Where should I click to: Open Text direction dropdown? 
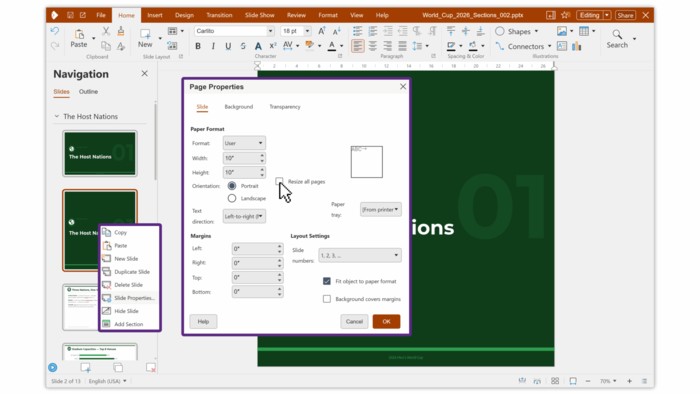coord(244,216)
